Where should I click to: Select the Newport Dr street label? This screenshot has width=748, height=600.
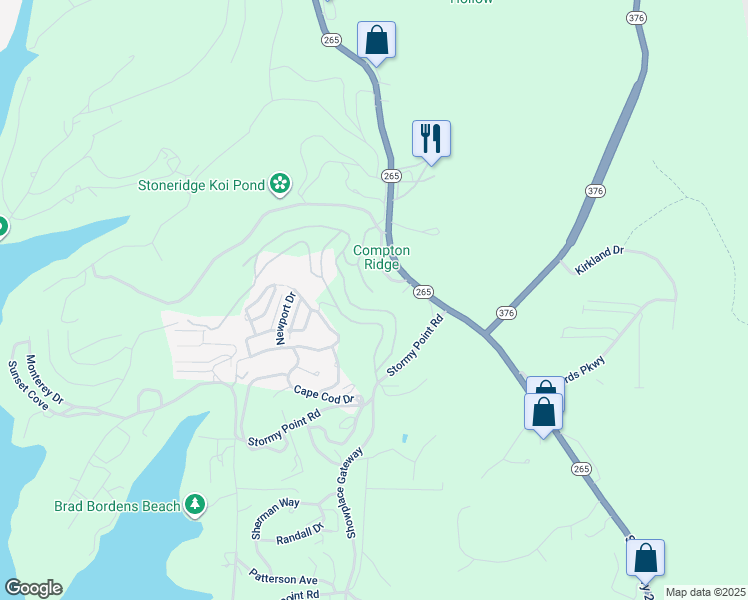click(286, 318)
